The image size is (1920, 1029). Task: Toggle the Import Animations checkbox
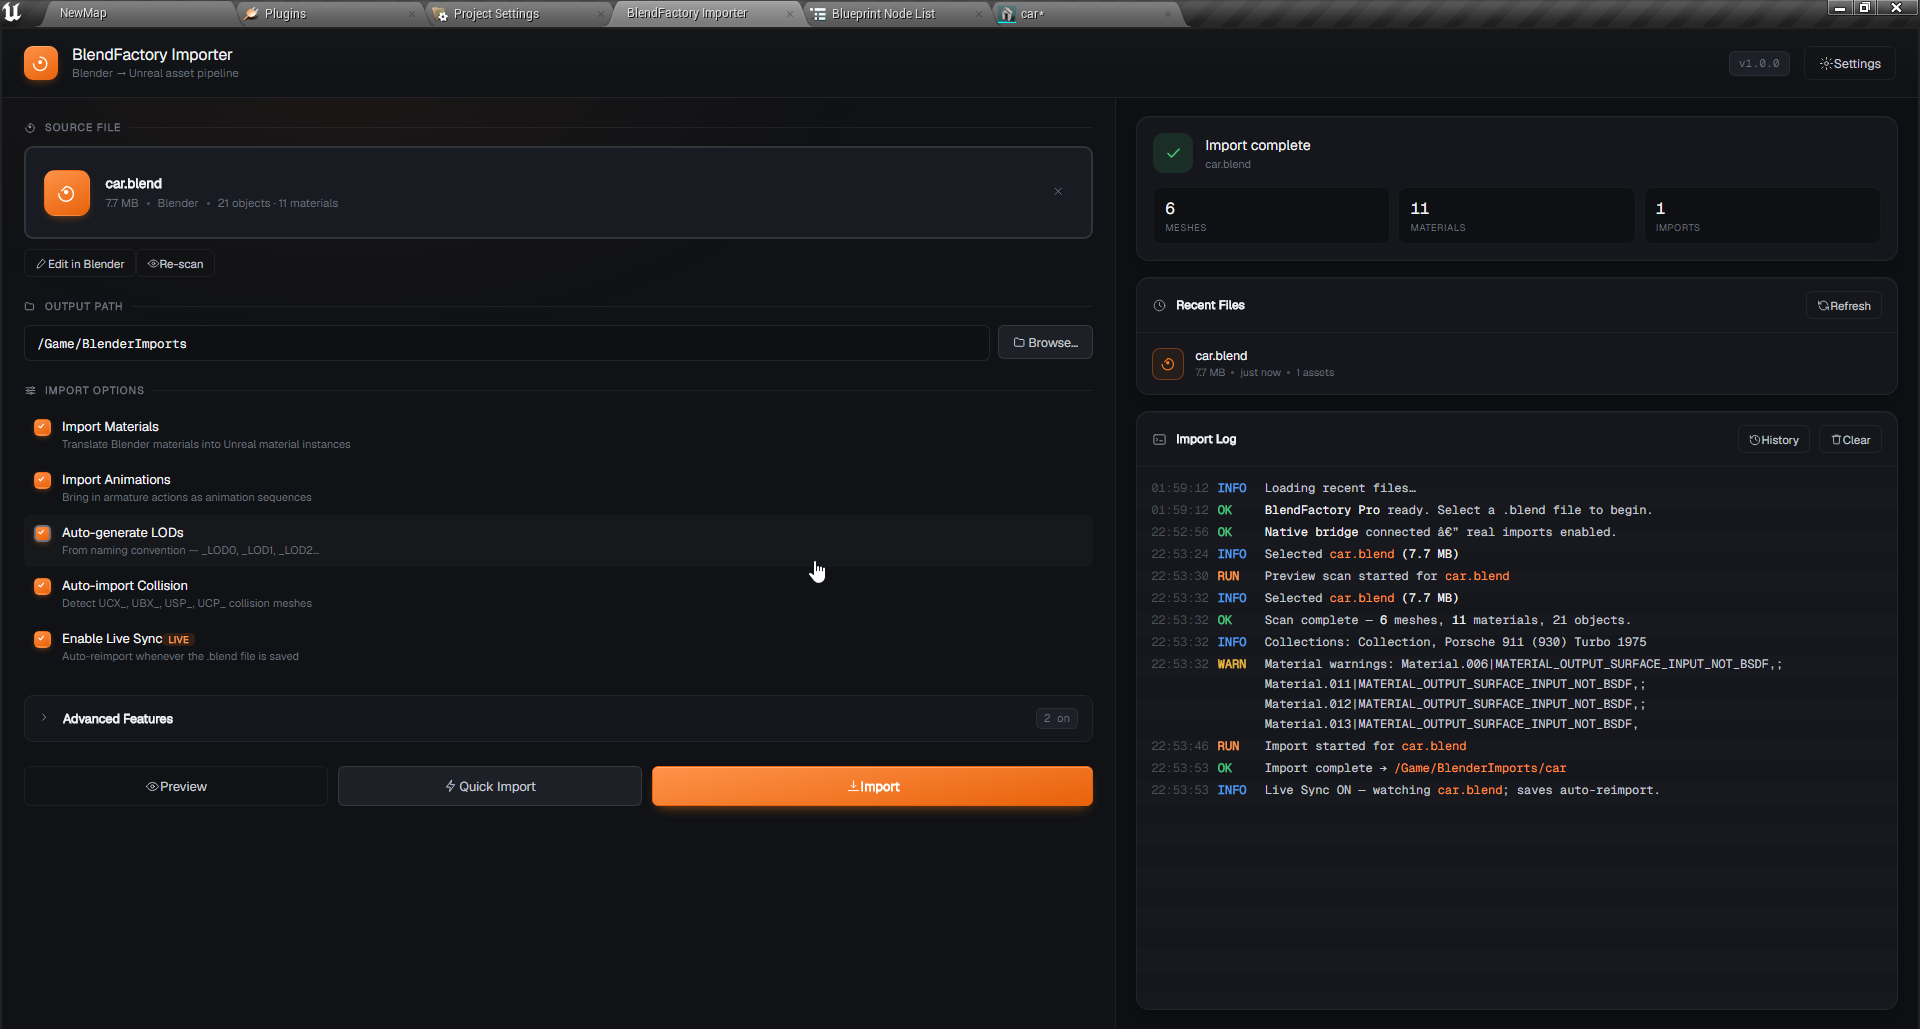pos(43,481)
